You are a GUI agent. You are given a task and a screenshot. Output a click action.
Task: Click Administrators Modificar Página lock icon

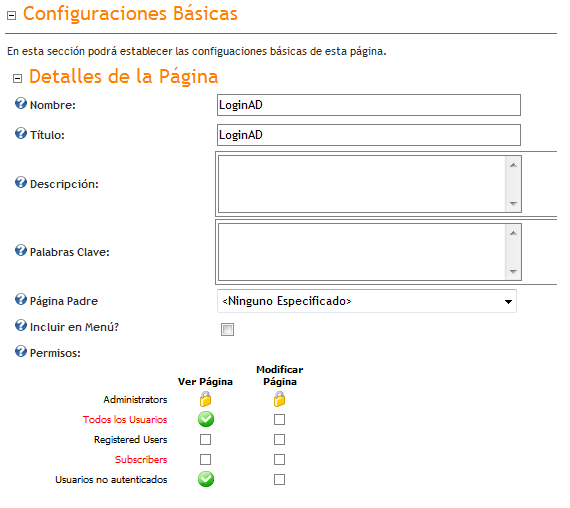coord(280,399)
